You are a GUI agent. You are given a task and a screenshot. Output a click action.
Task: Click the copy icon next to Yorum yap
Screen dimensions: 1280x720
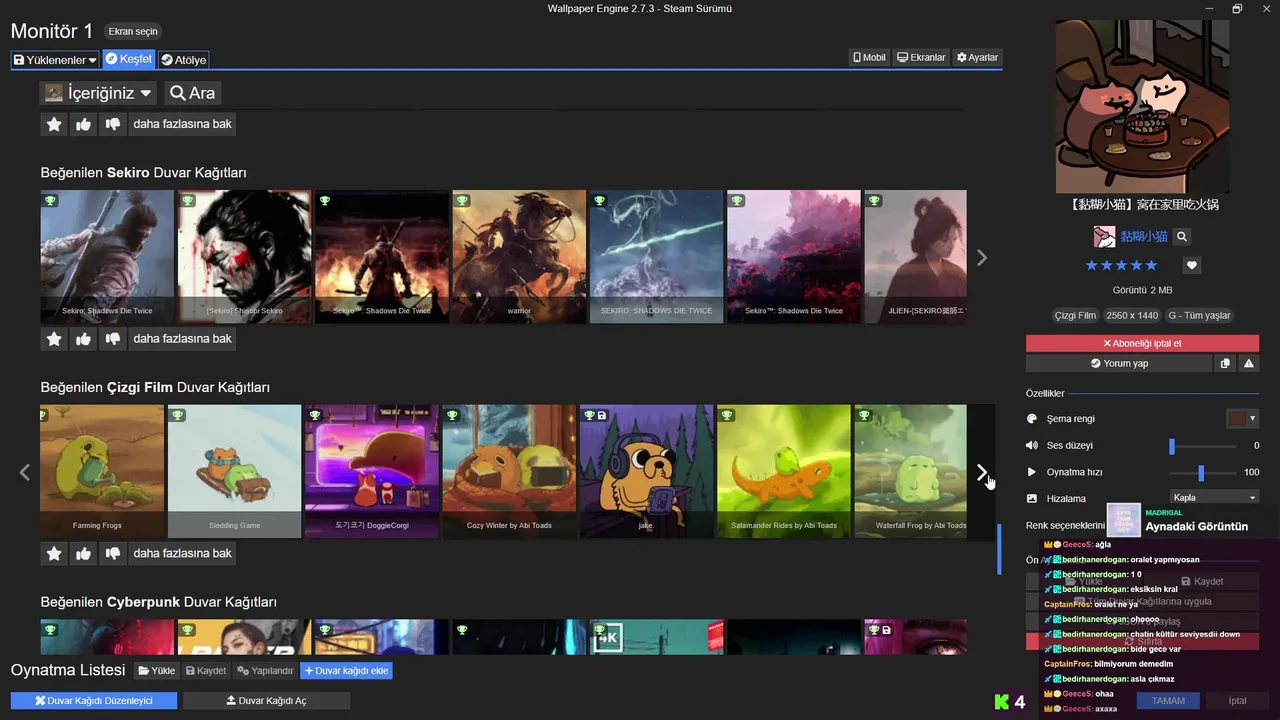point(1225,364)
